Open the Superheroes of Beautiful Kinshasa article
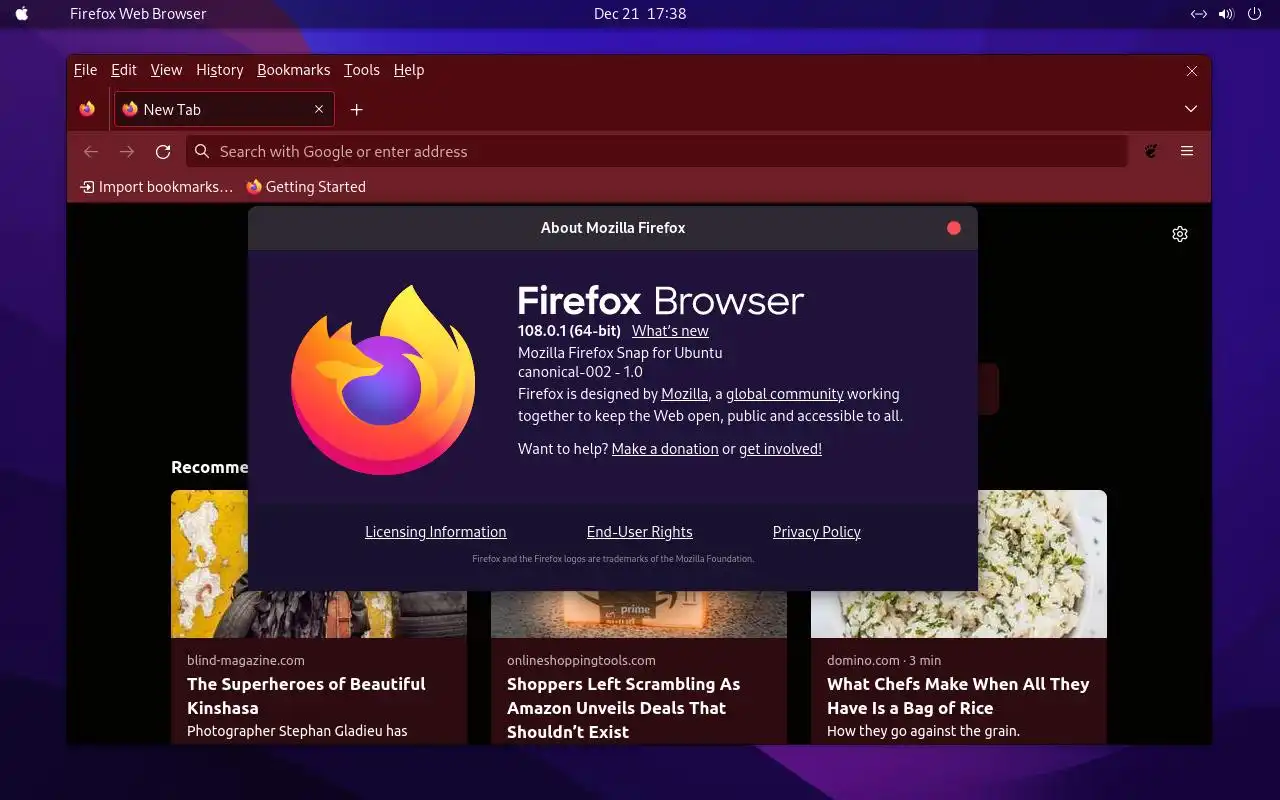 point(306,696)
